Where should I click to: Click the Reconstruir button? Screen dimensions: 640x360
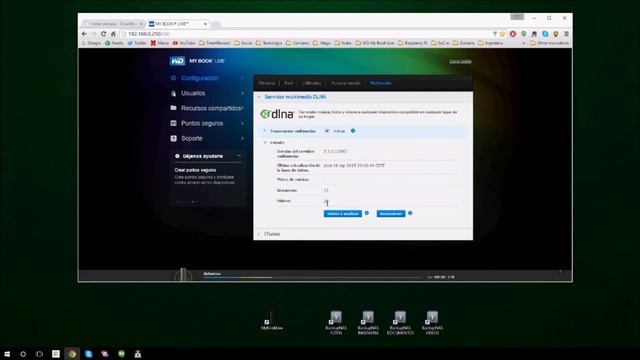(391, 213)
